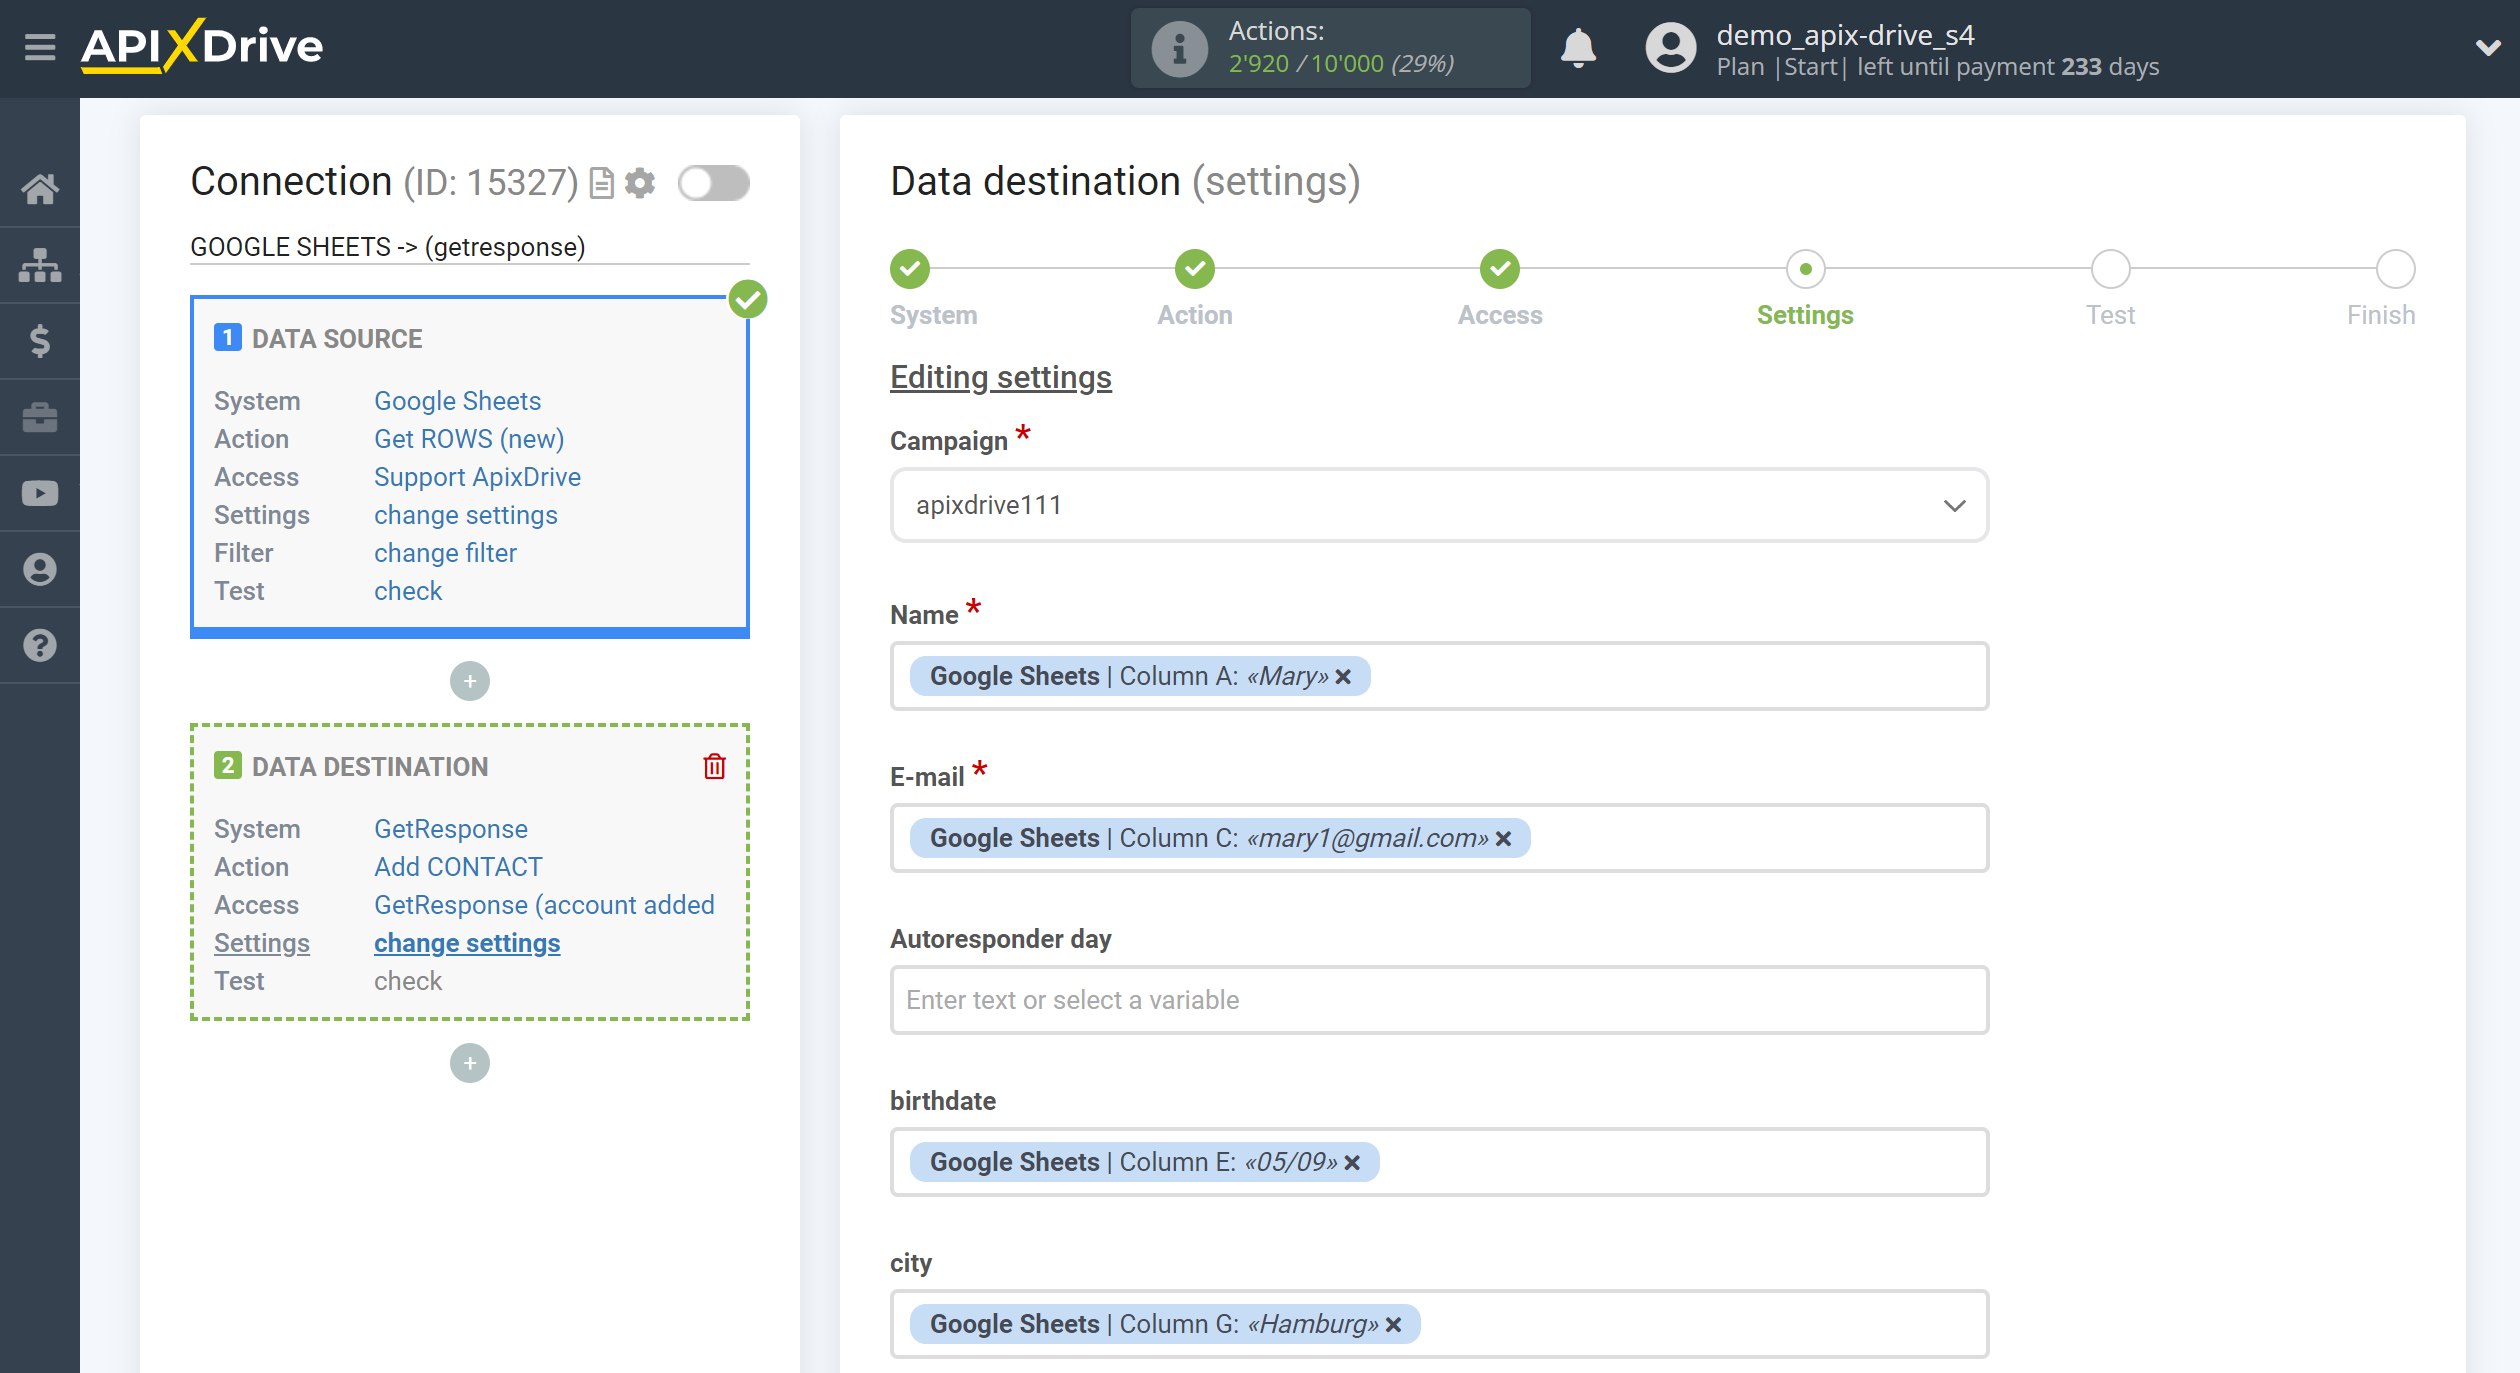The width and height of the screenshot is (2520, 1373).
Task: Open the Get ROWS (new) link
Action: pyautogui.click(x=469, y=439)
